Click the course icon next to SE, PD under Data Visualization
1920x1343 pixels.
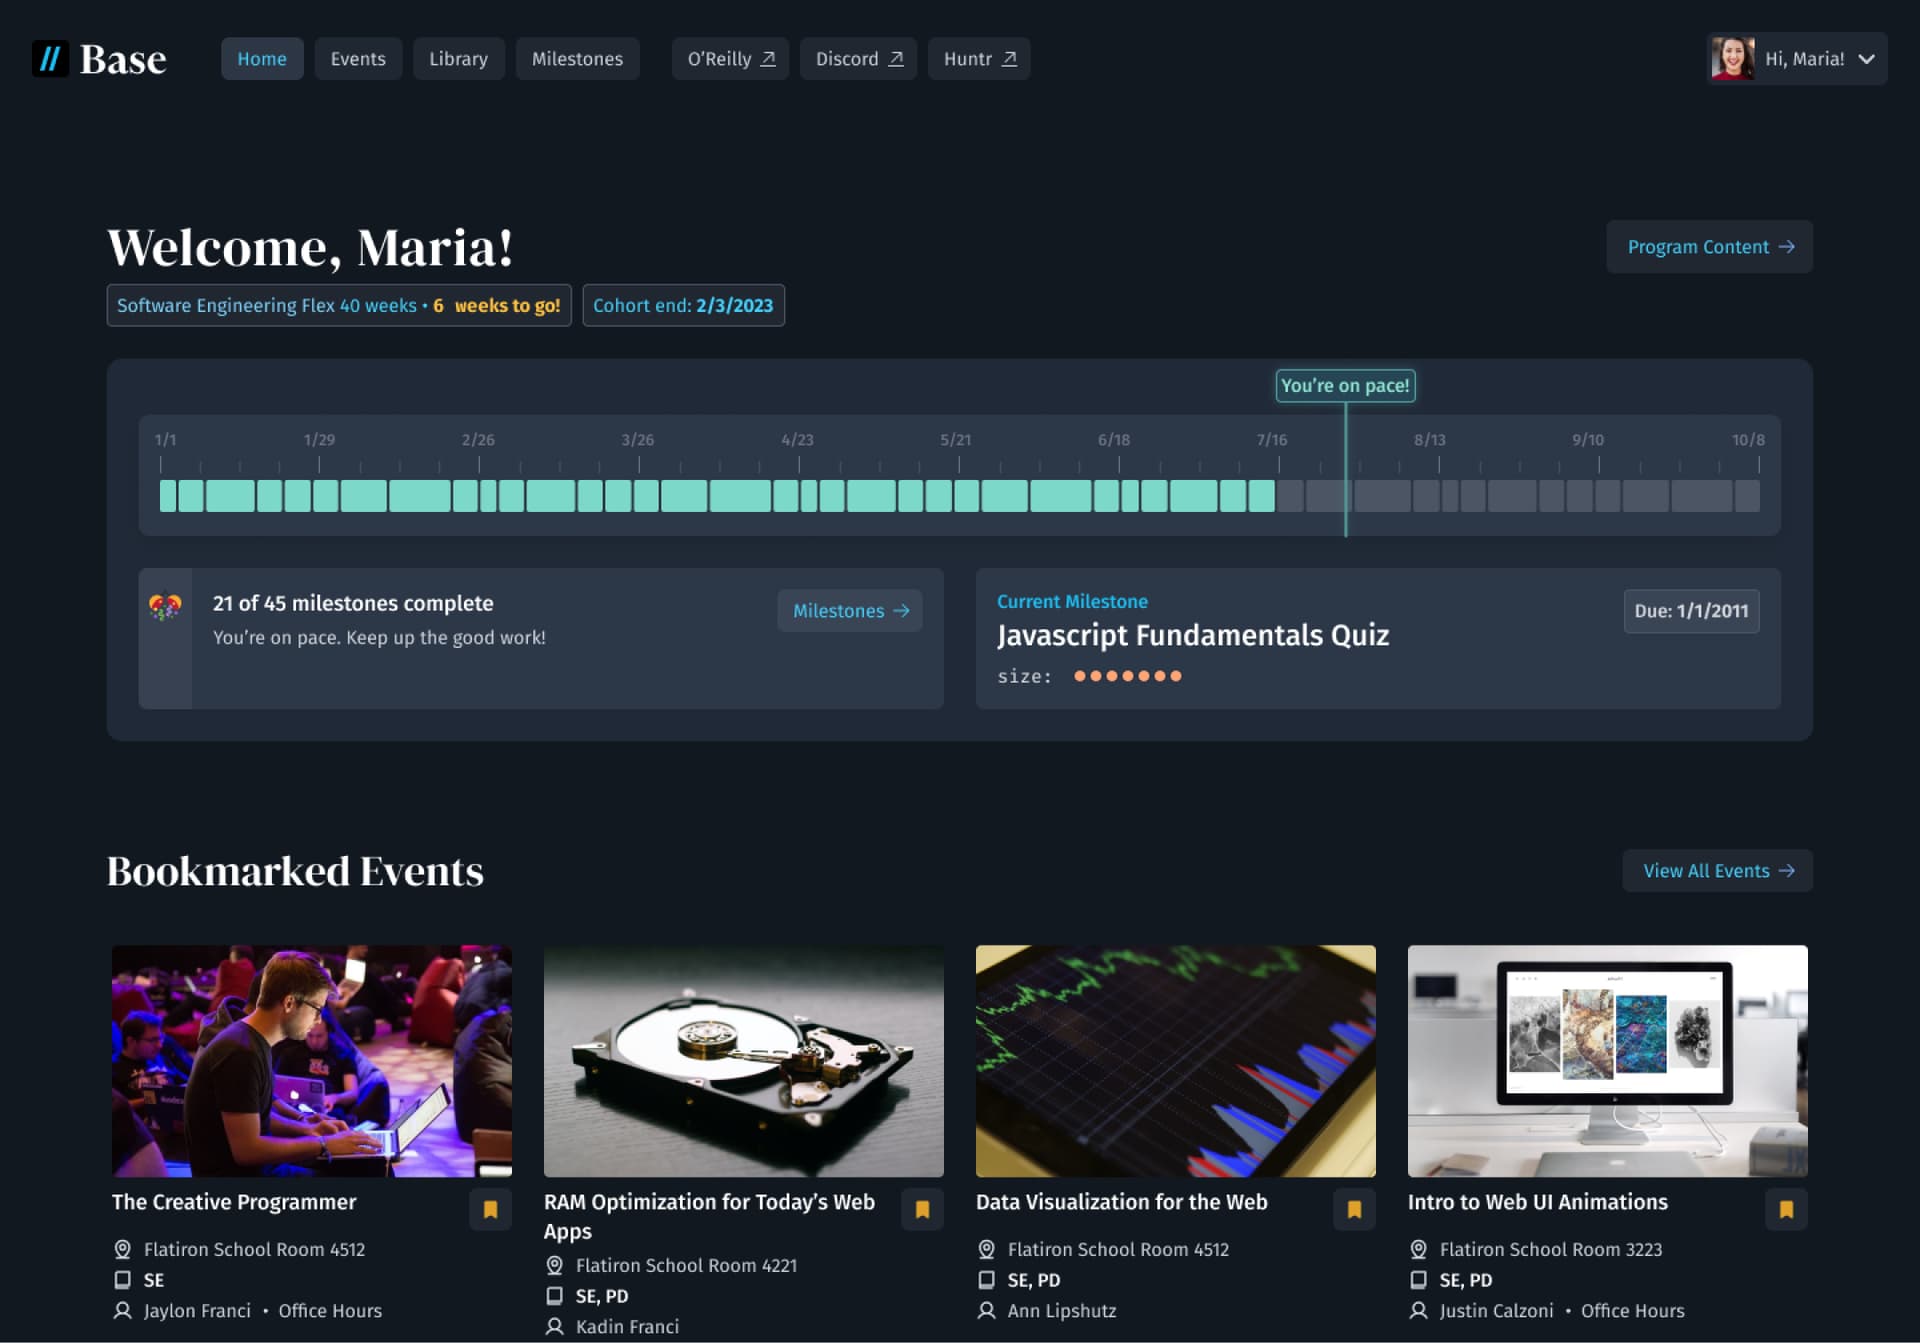[987, 1280]
